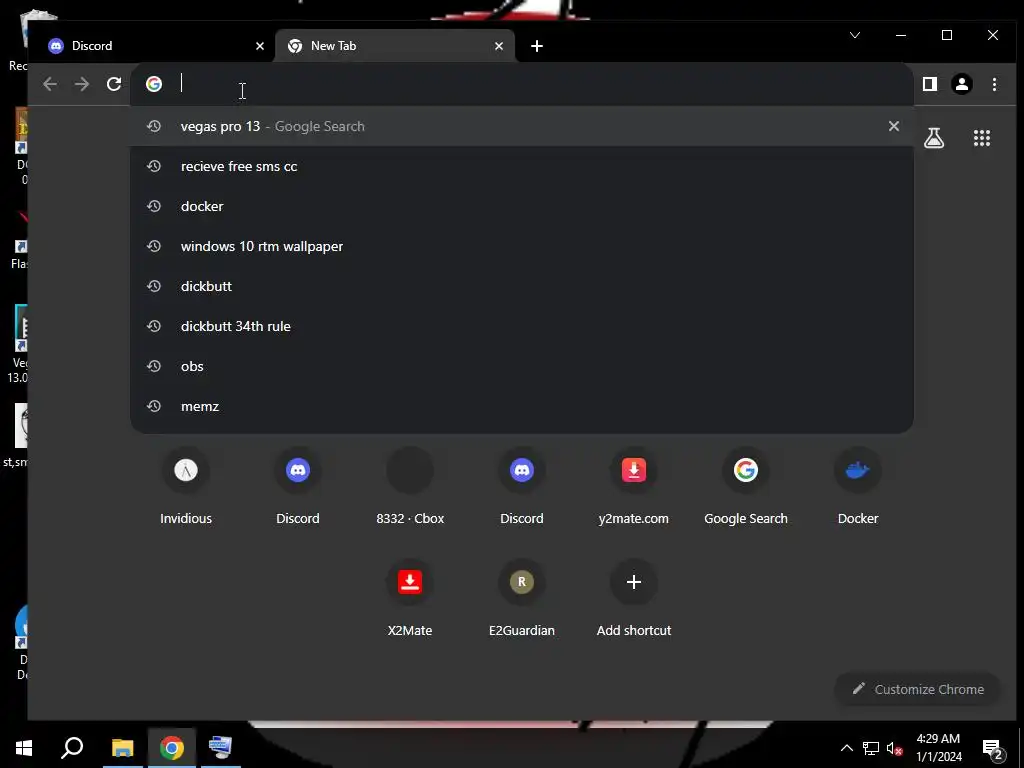This screenshot has width=1024, height=768.
Task: Open a new tab with plus button
Action: [537, 46]
